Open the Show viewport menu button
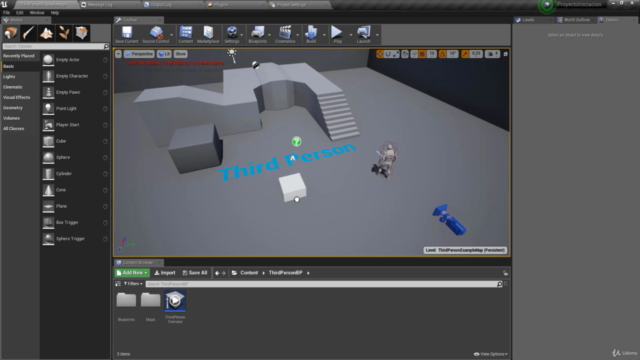The height and width of the screenshot is (360, 640). (180, 54)
